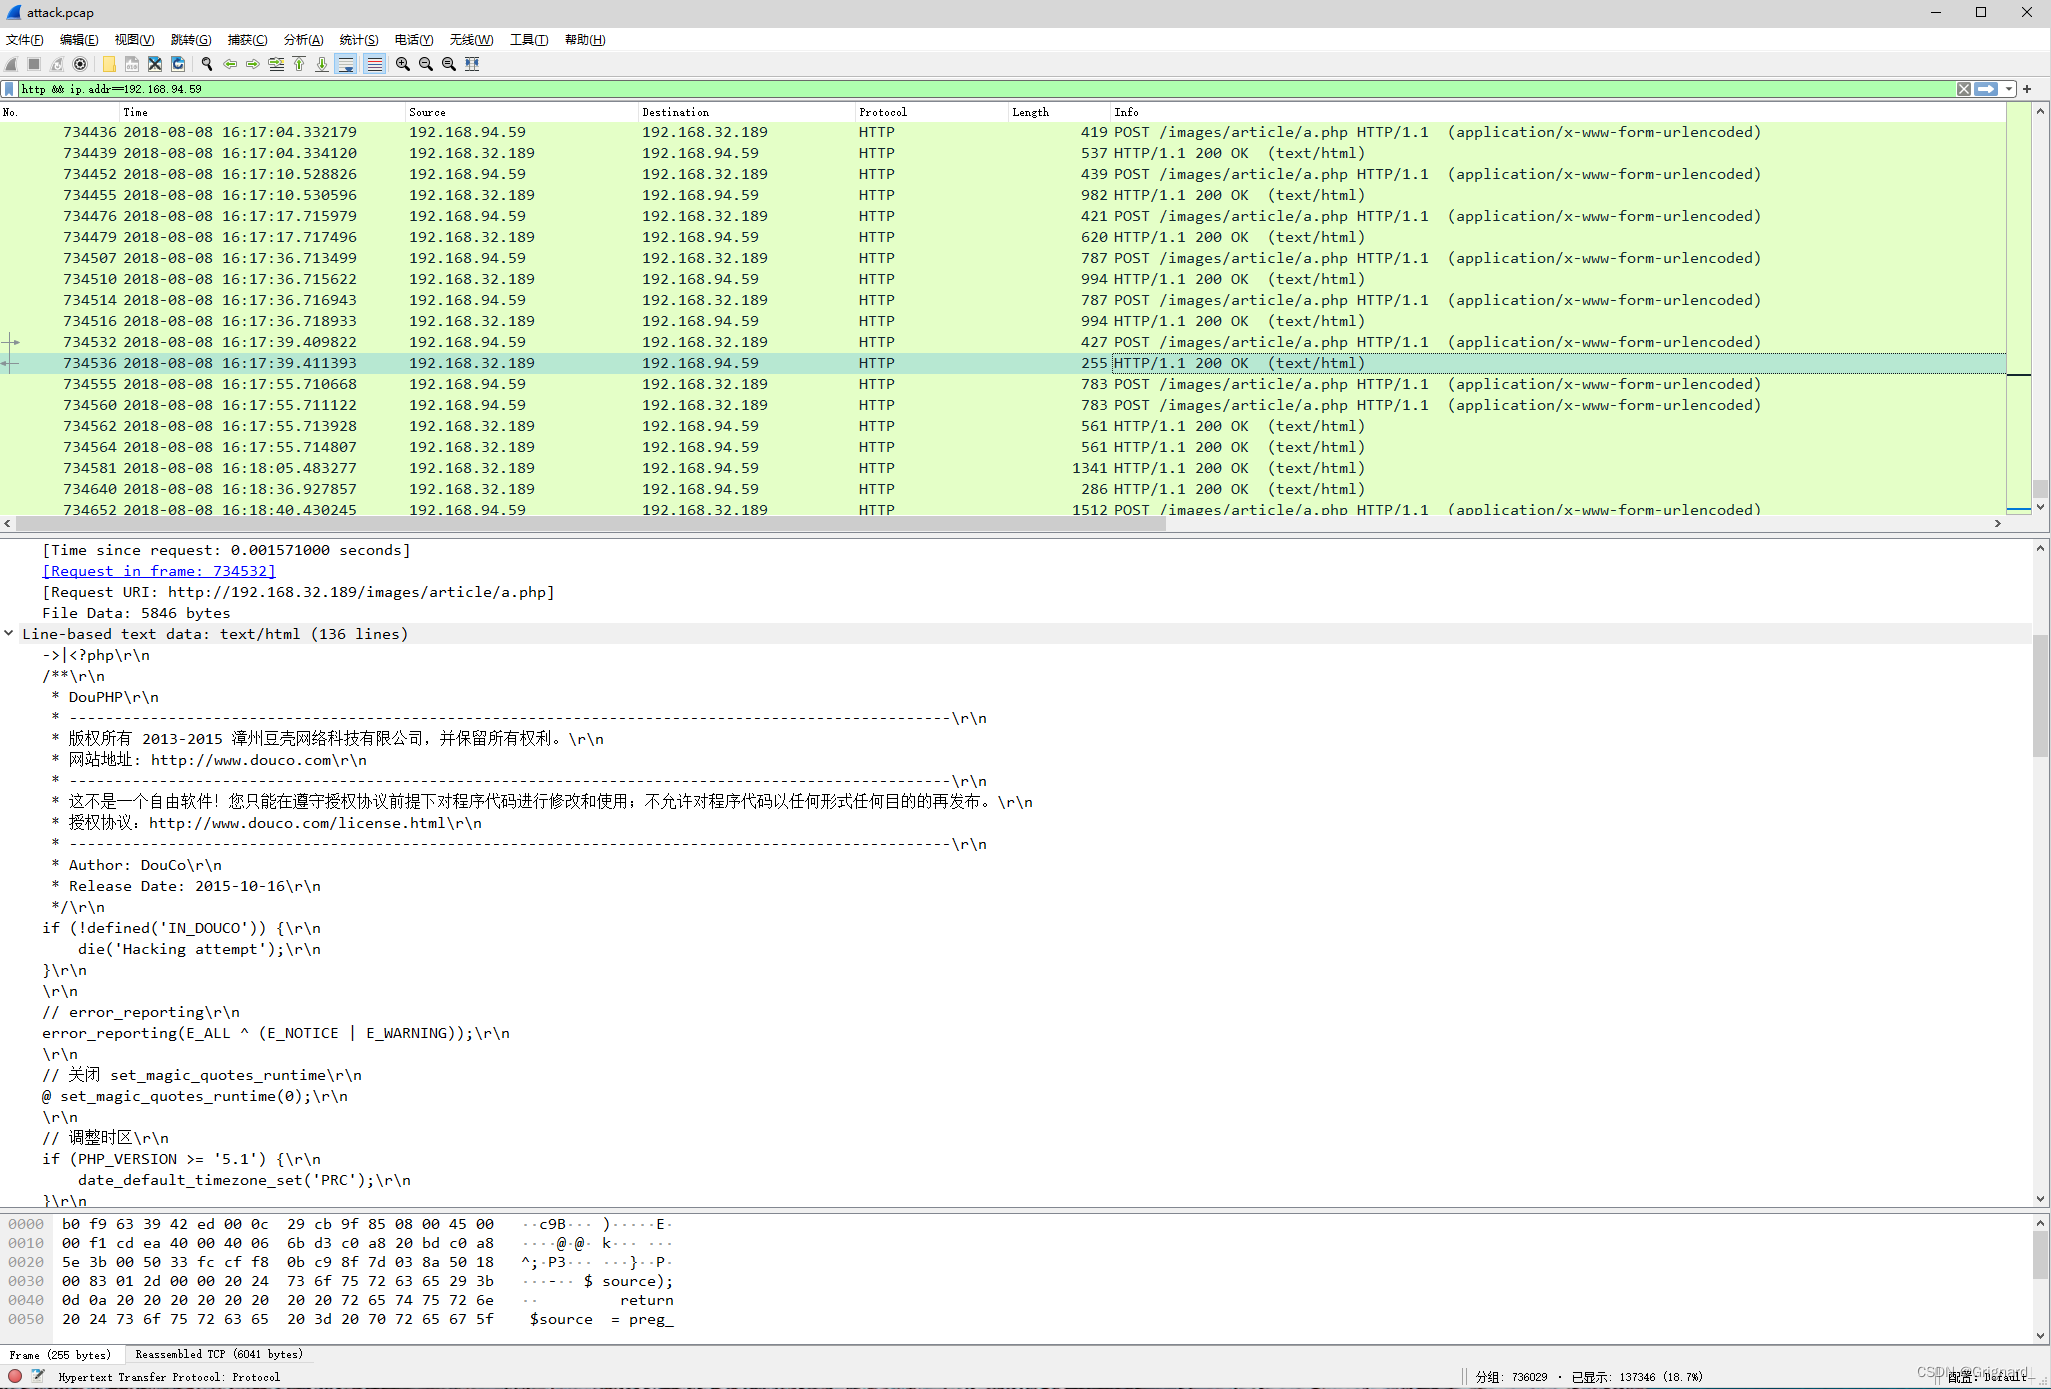
Task: Open the 工具(T) menu
Action: (x=529, y=40)
